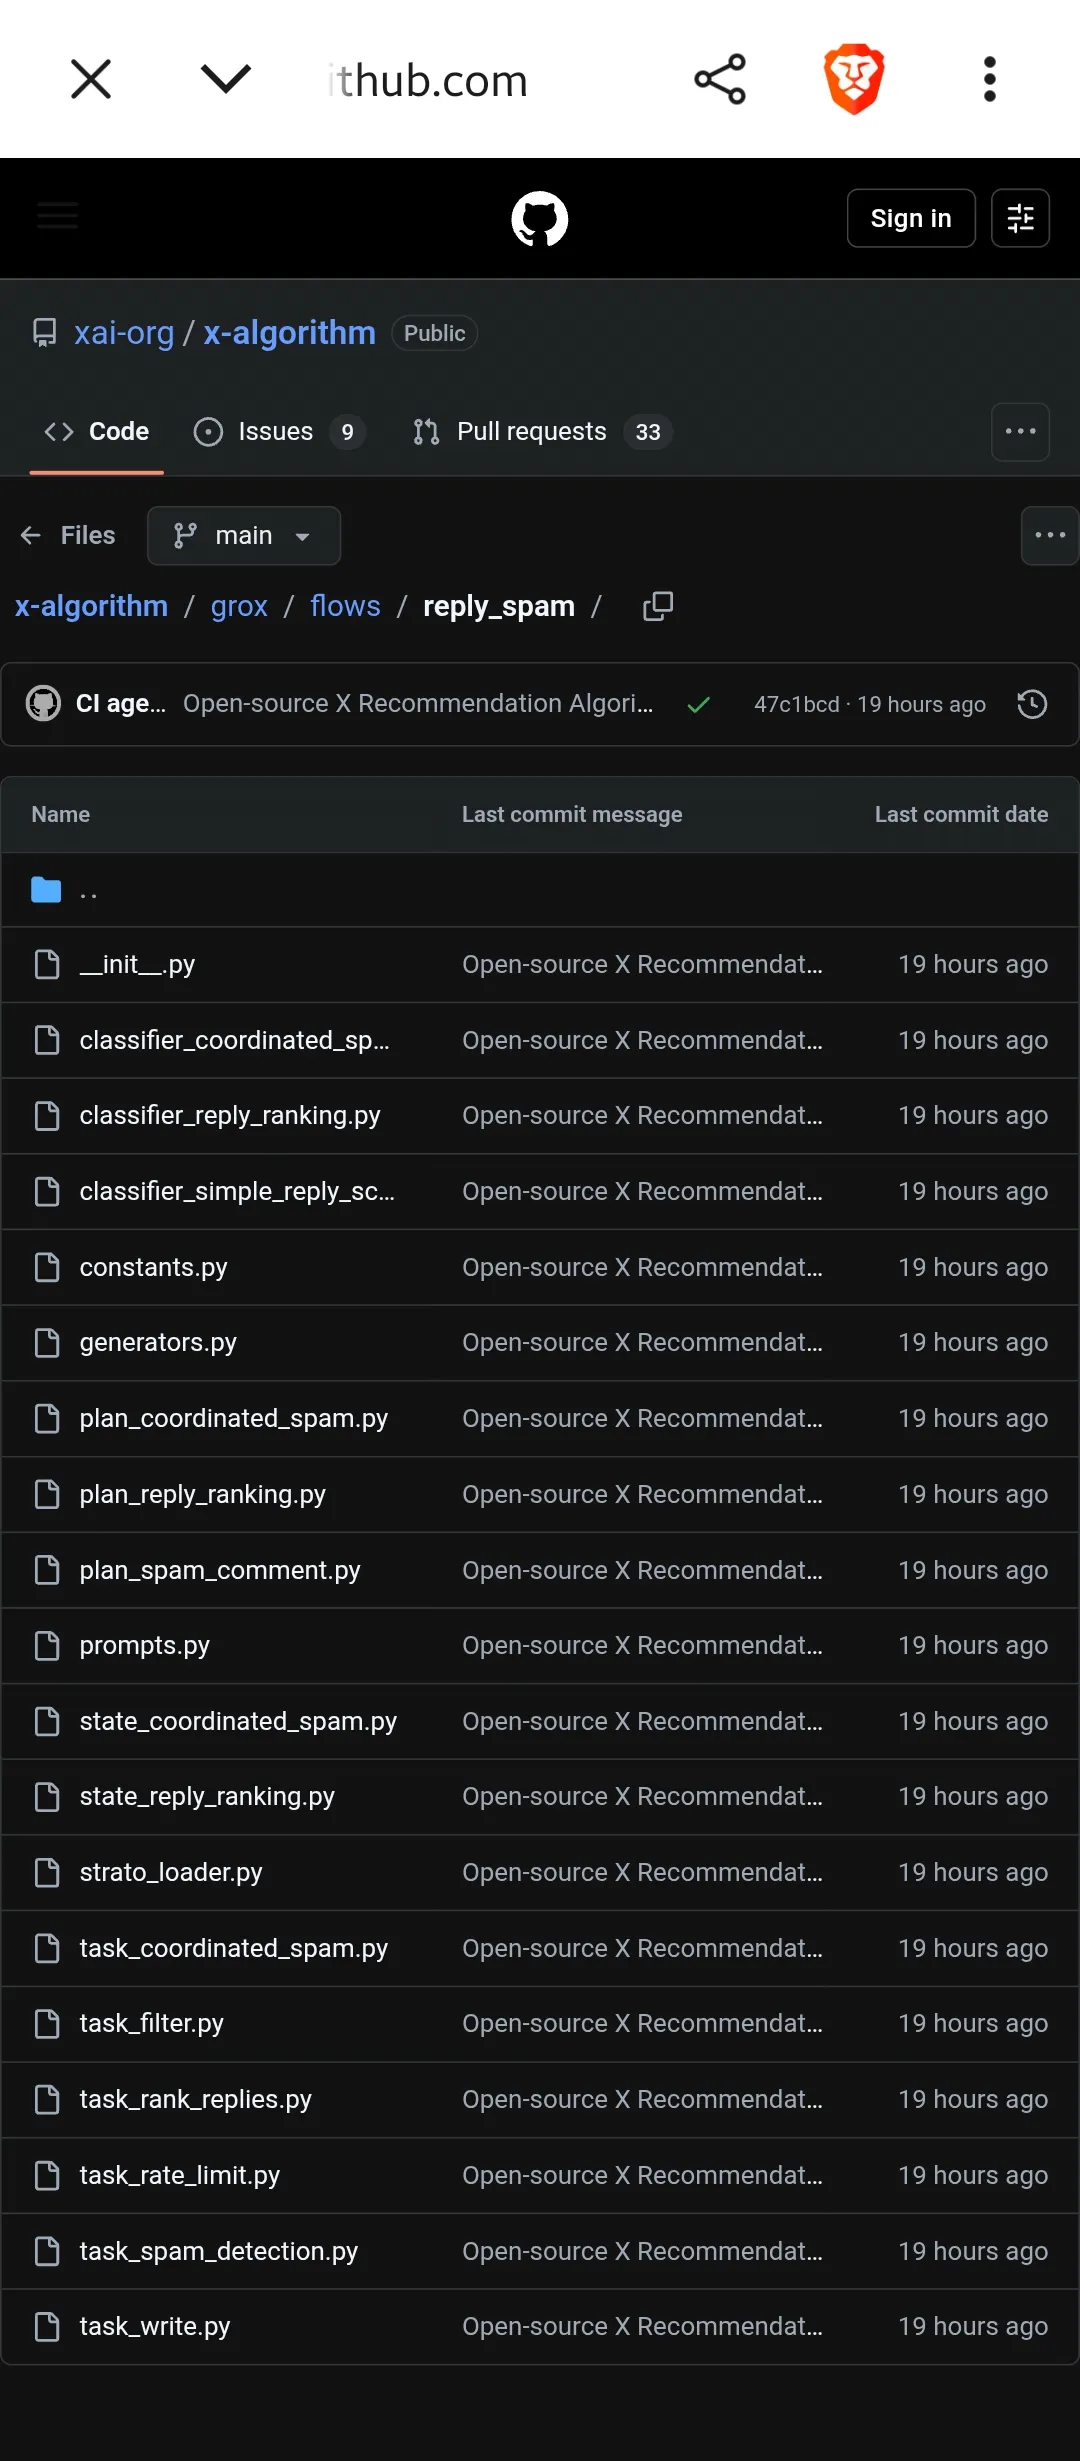The width and height of the screenshot is (1080, 2461).
Task: Click file icon beside __init__.py
Action: (47, 965)
